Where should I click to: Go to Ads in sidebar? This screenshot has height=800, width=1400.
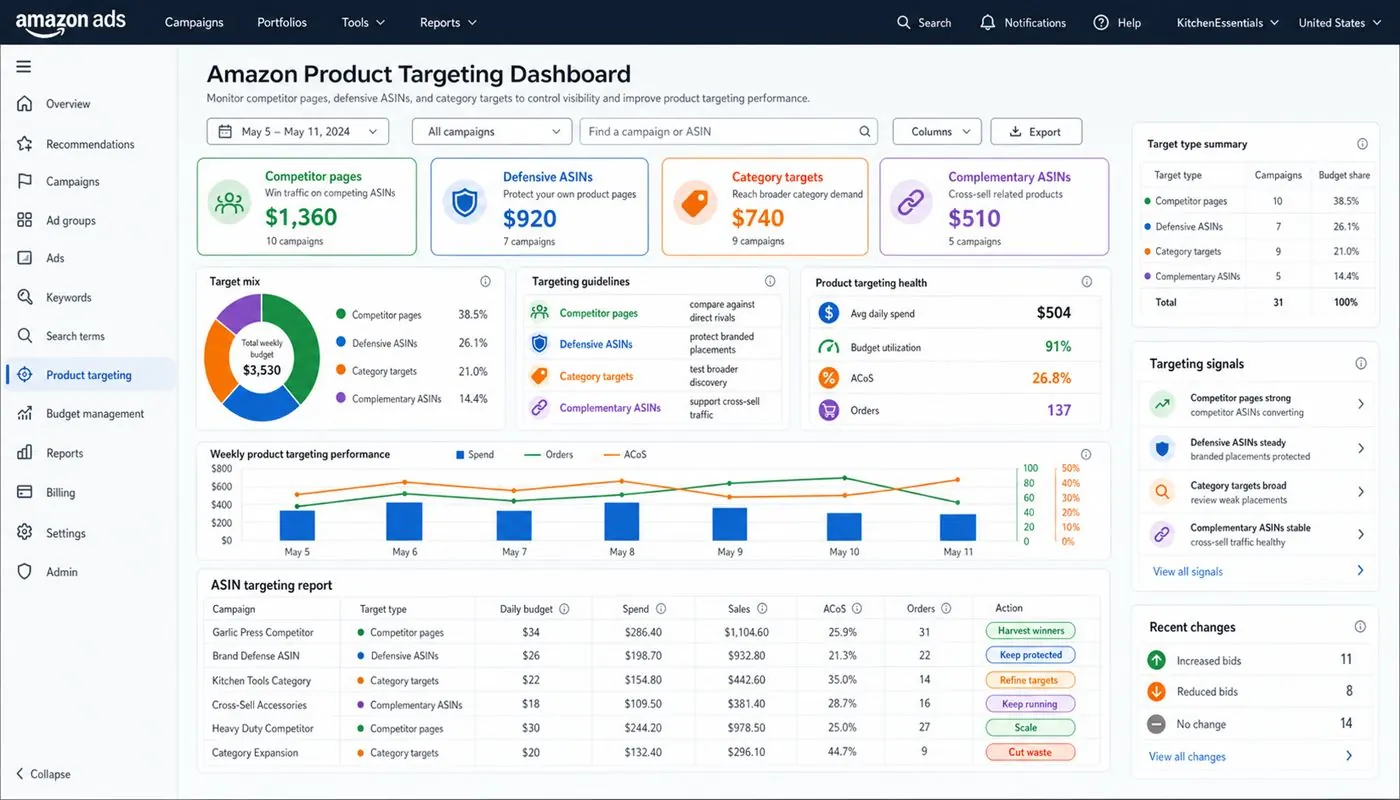pyautogui.click(x=55, y=258)
